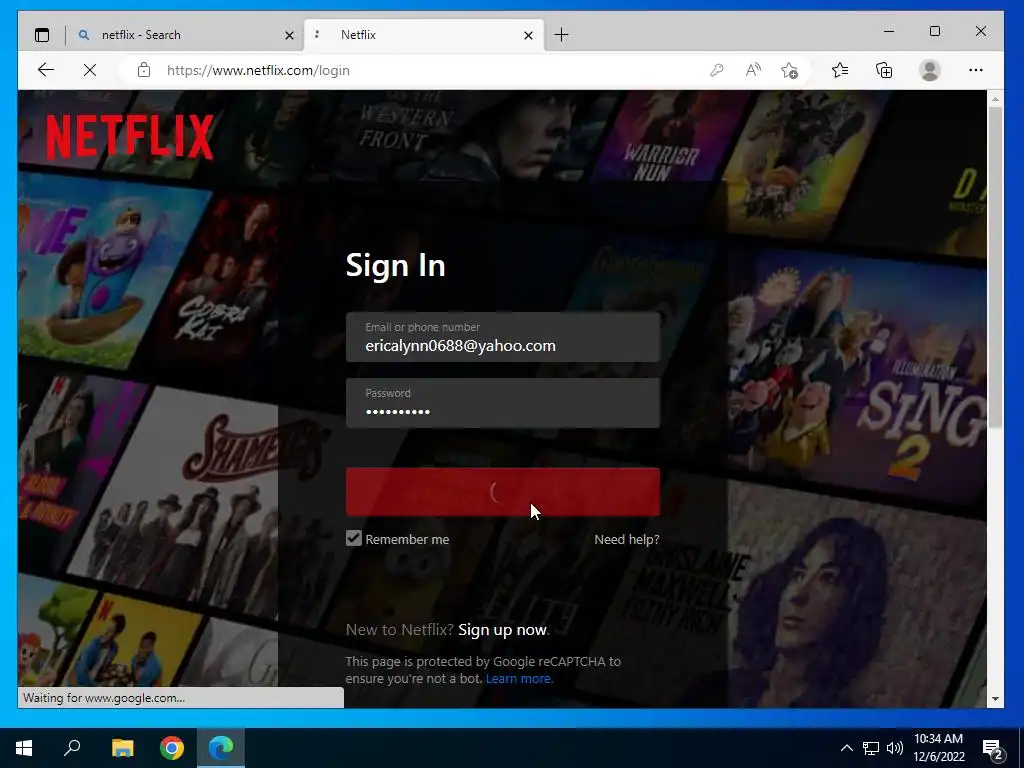Switch to the netflix - Search tab

click(185, 35)
